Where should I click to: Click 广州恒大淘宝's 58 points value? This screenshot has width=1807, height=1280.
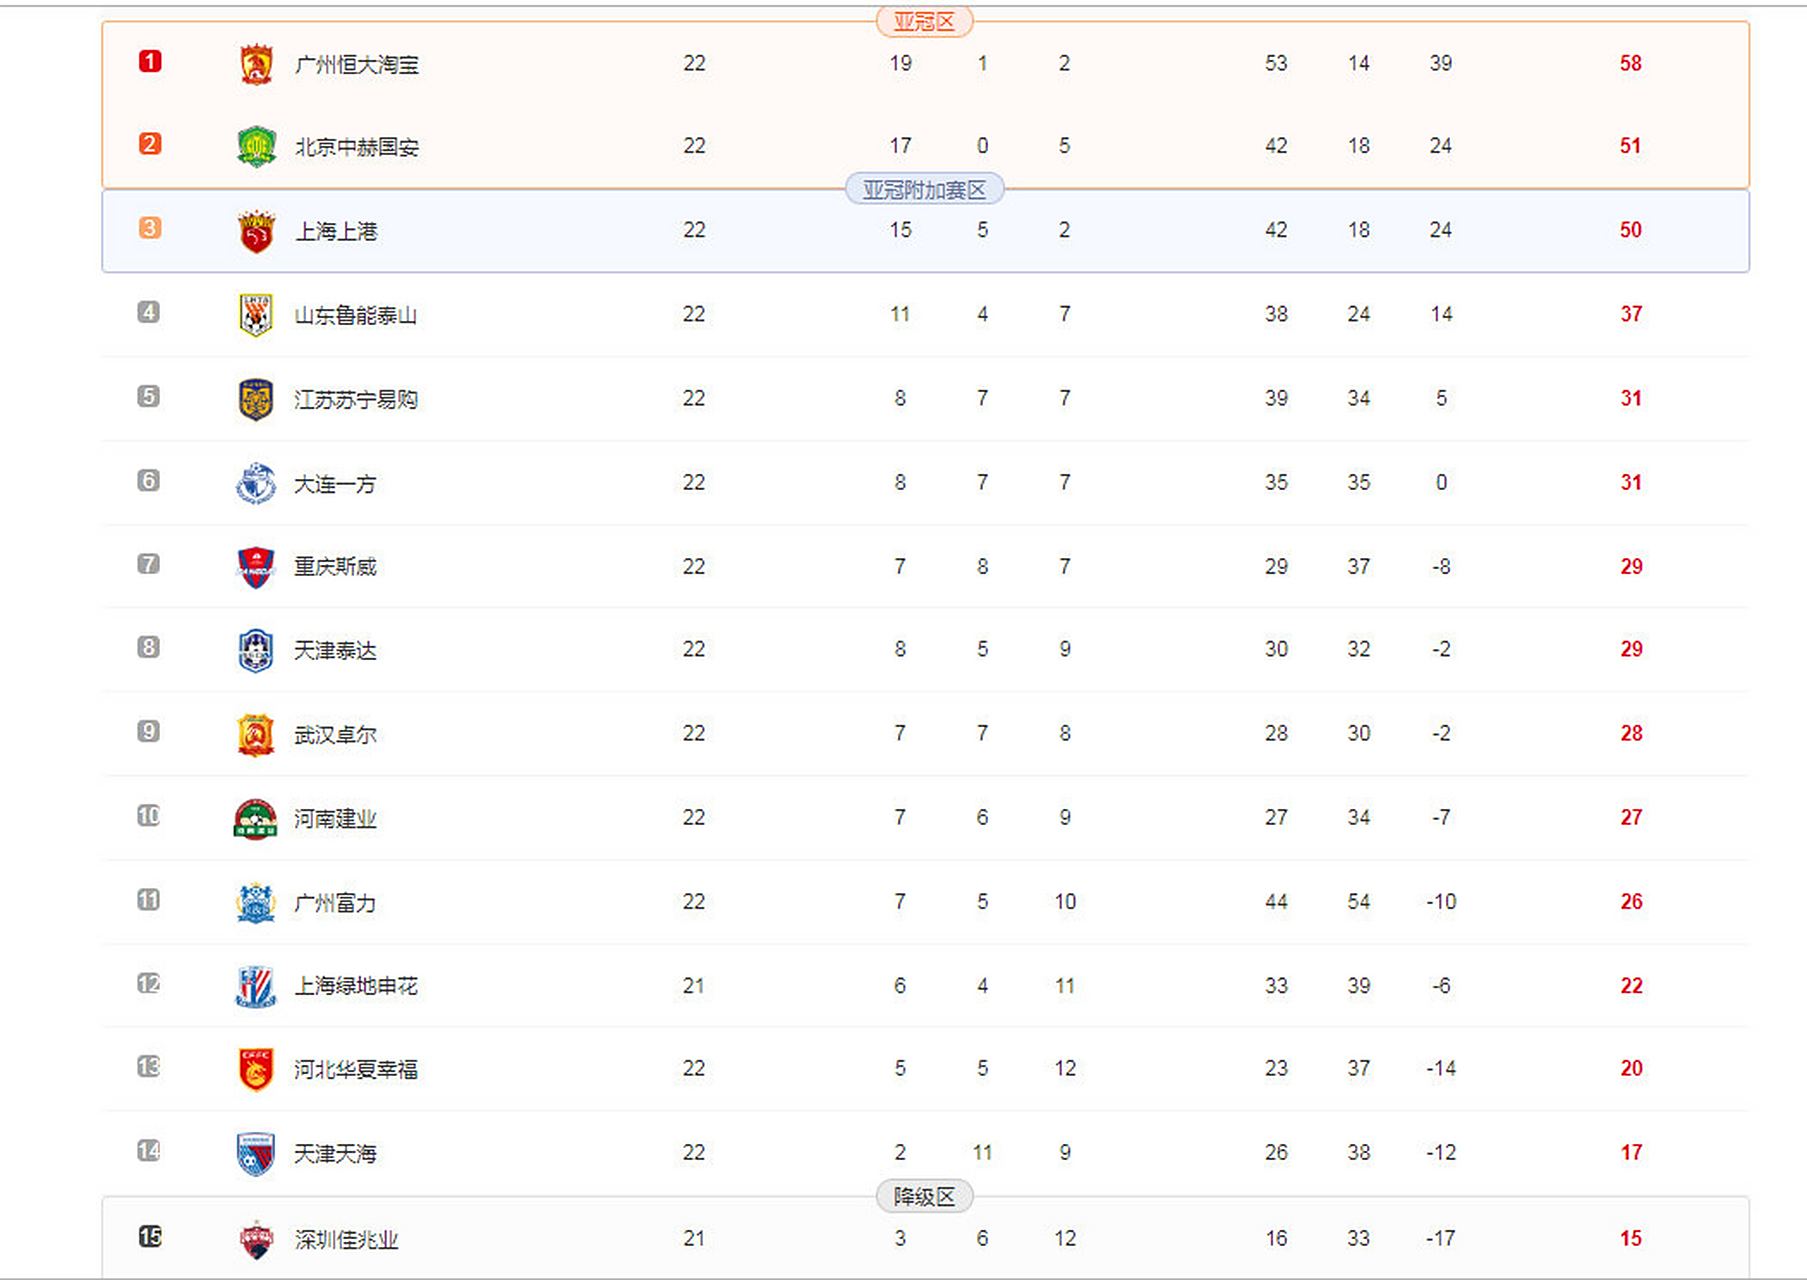pyautogui.click(x=1630, y=63)
